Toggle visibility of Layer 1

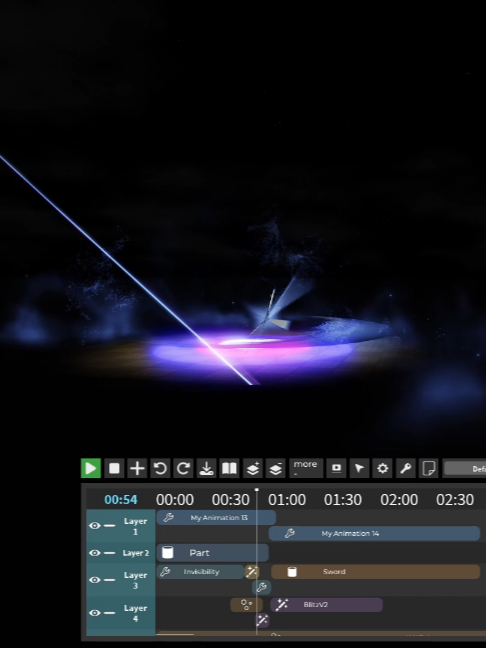(95, 526)
